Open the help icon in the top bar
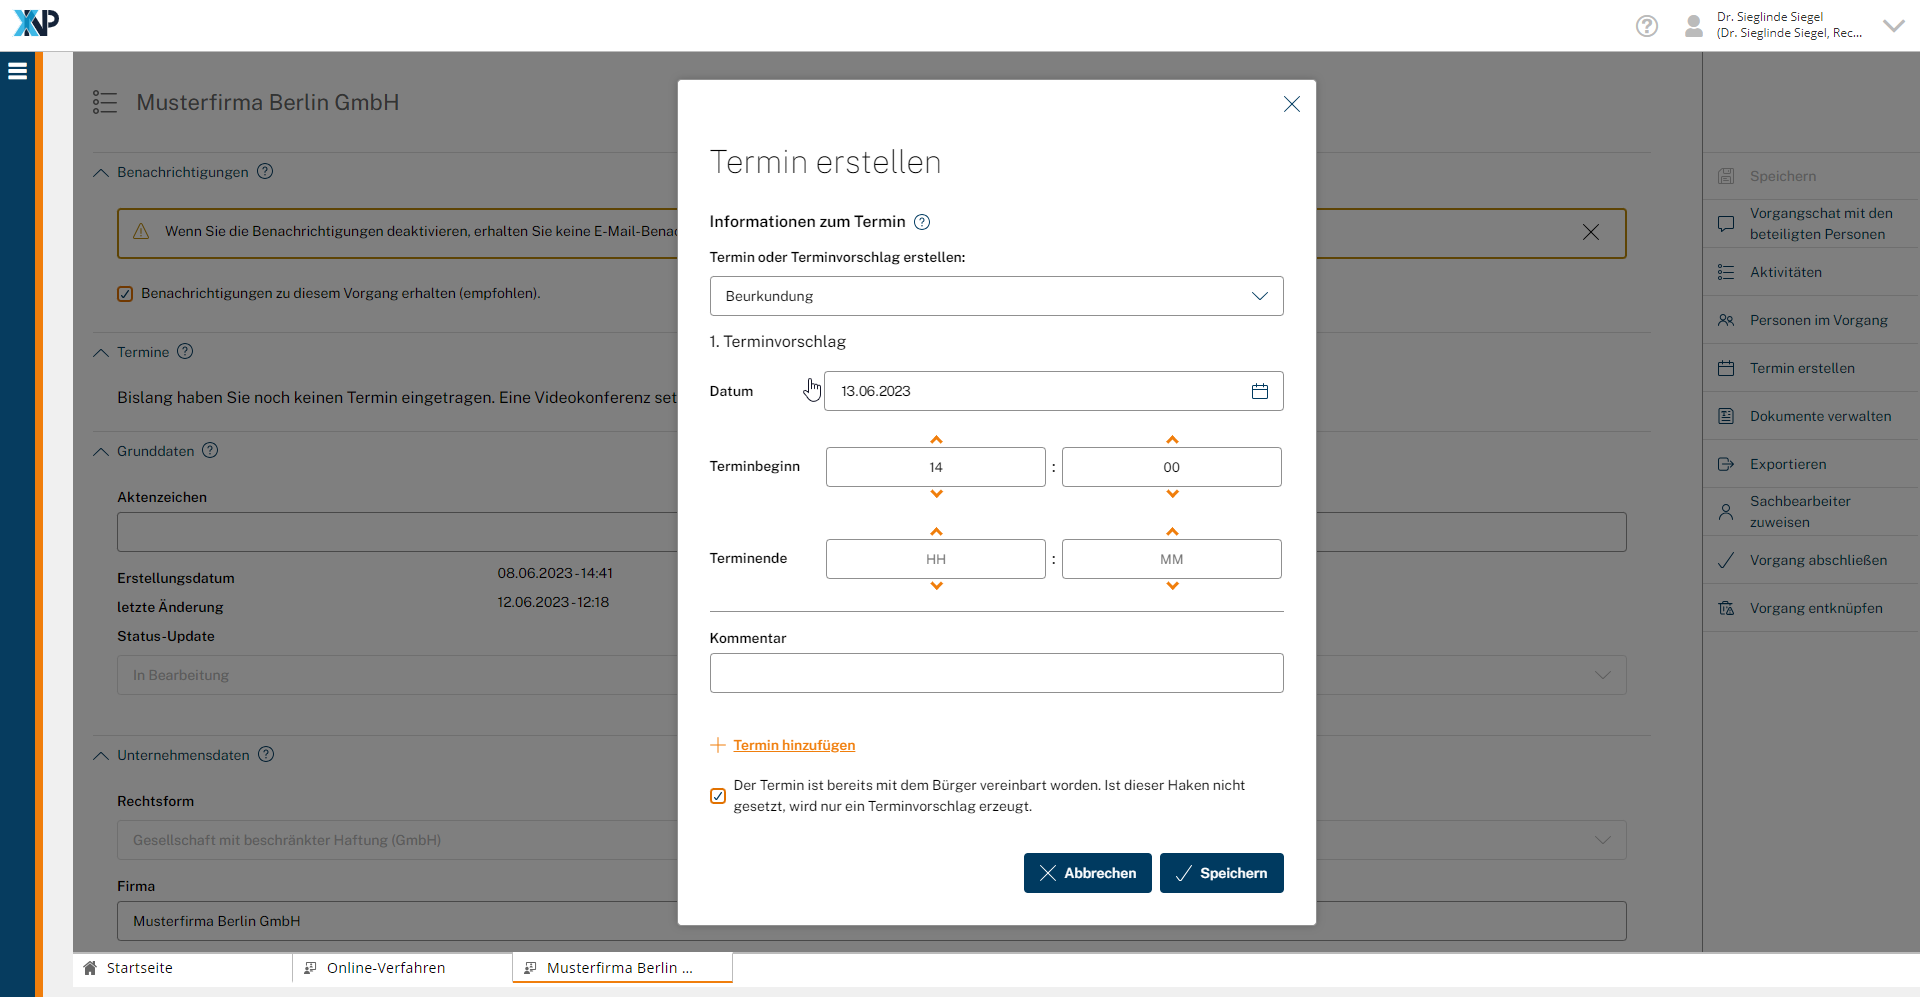Screen dimensions: 1920x997 1647,26
